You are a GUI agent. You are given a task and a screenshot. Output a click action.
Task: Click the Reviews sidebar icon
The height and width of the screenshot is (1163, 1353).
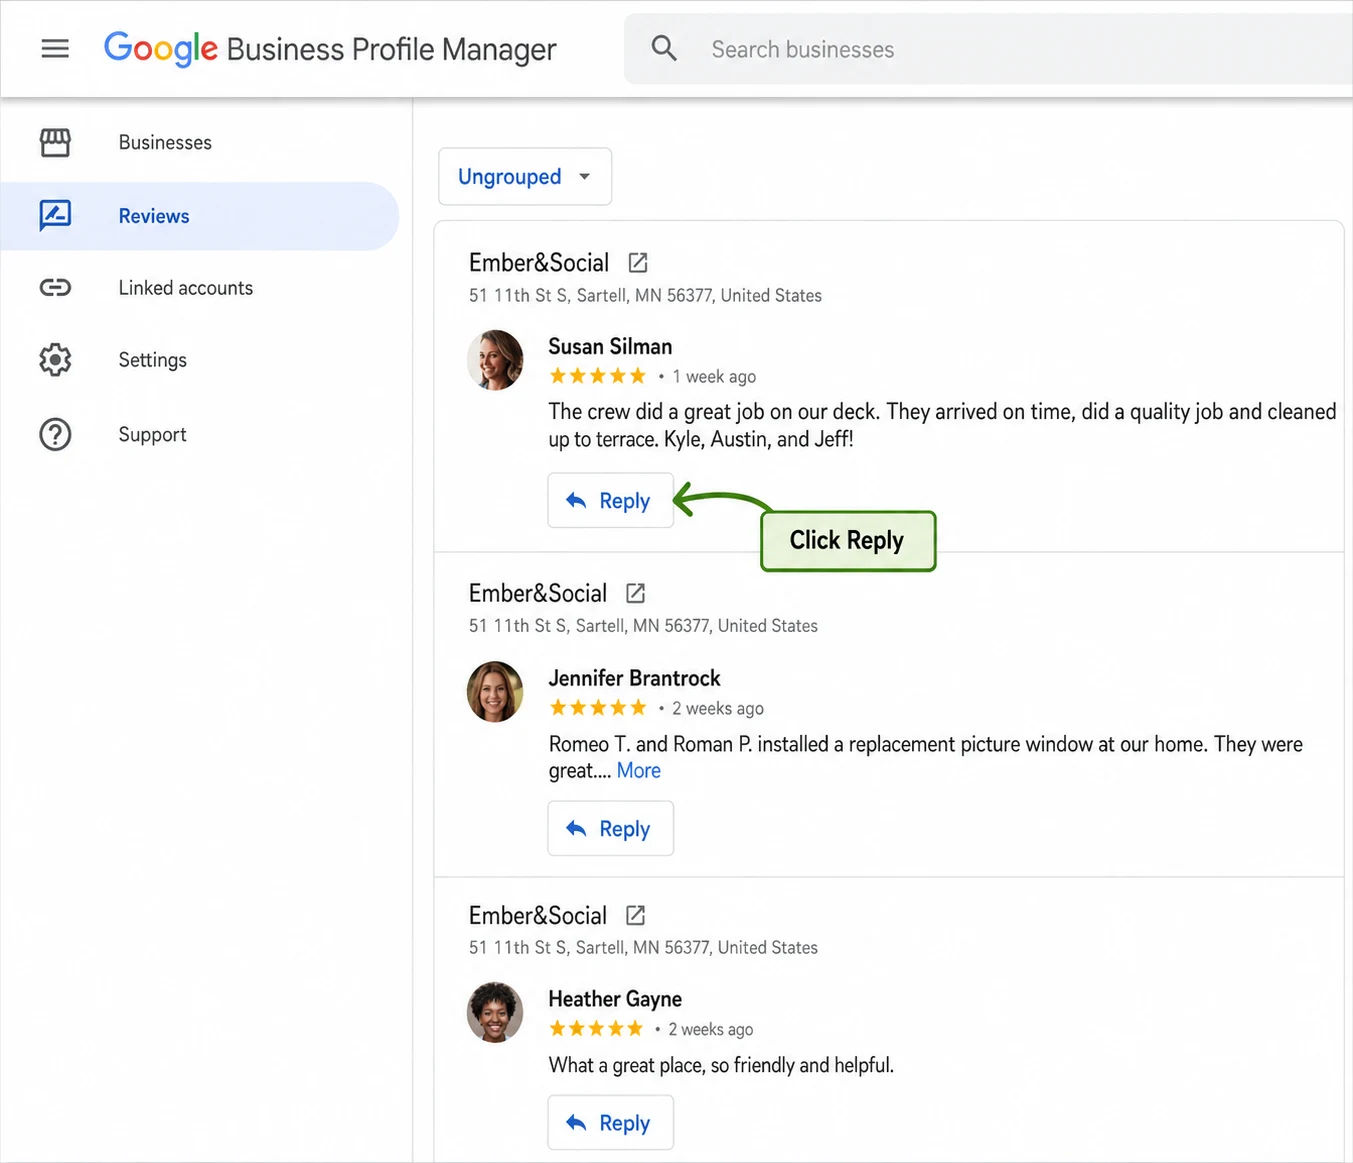(x=55, y=215)
